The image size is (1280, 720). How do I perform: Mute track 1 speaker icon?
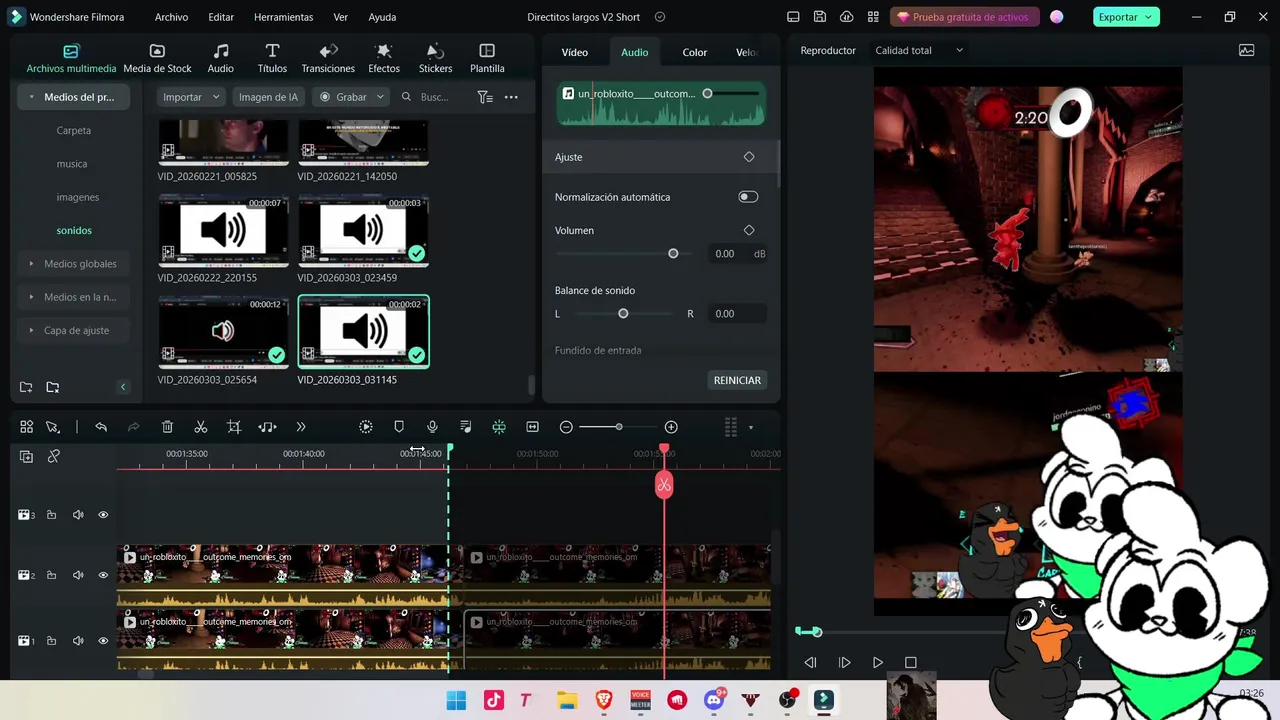pyautogui.click(x=78, y=641)
